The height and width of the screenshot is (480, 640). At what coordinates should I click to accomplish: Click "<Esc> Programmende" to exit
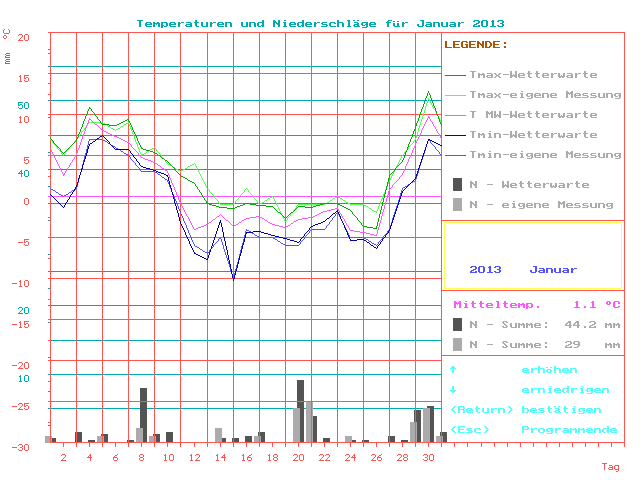(x=533, y=429)
